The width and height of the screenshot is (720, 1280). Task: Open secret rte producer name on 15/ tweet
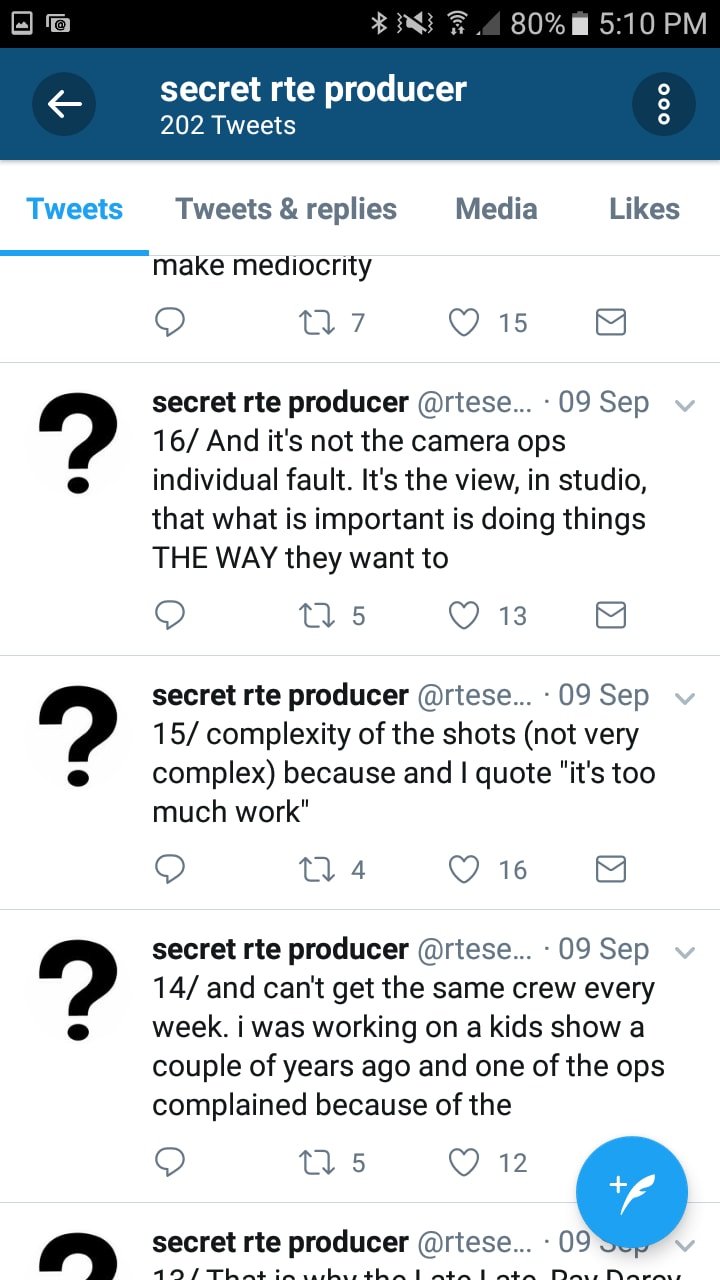tap(280, 695)
